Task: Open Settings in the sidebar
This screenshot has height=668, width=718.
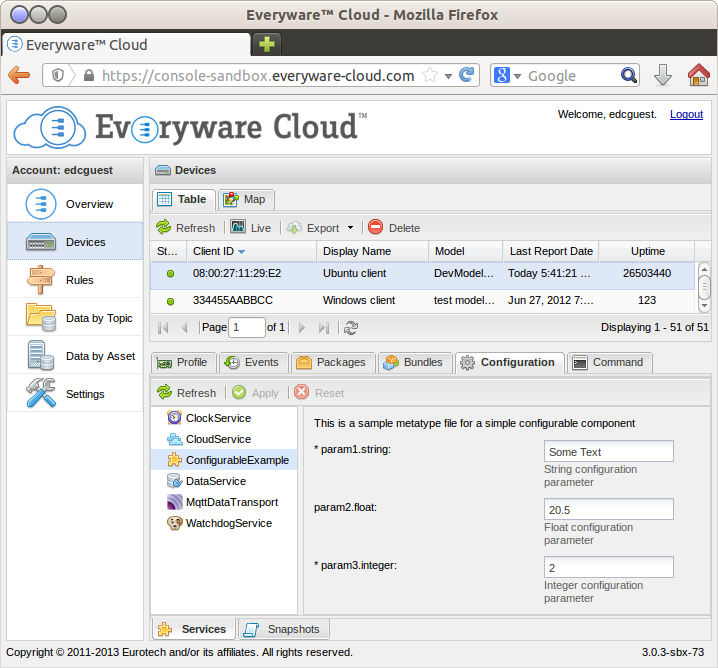Action: point(75,394)
